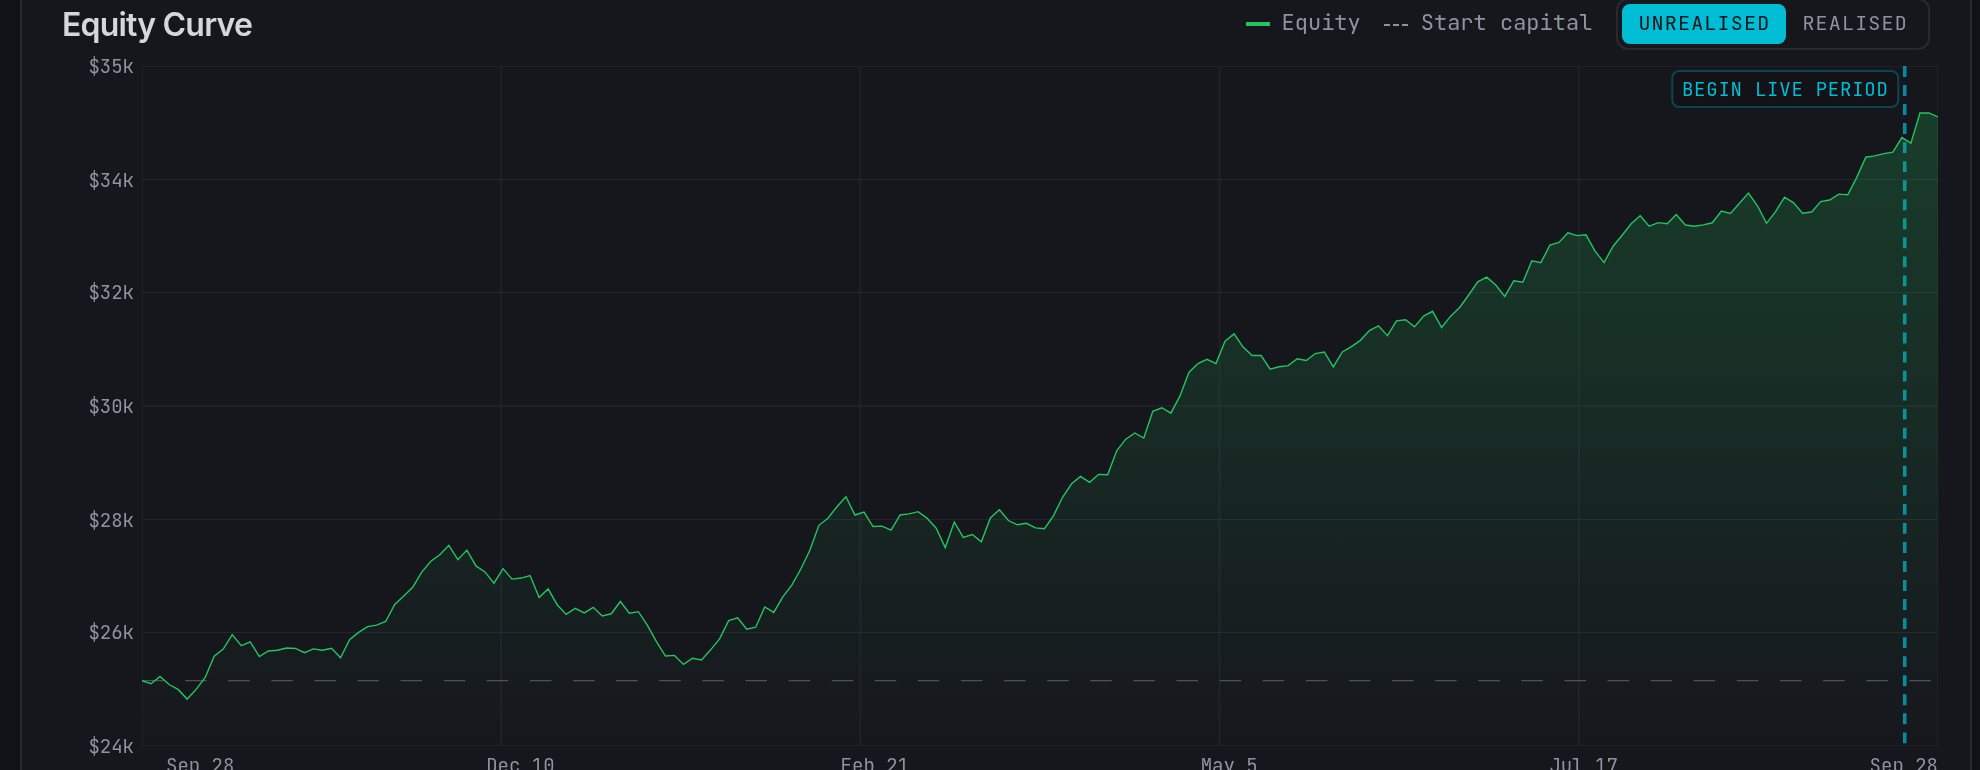
Task: Click the May 5 x-axis date label
Action: pyautogui.click(x=1229, y=763)
